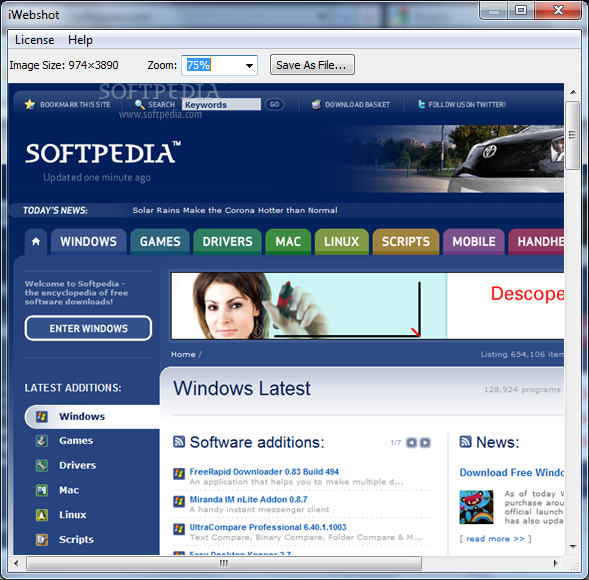Click the read more news link

point(495,539)
